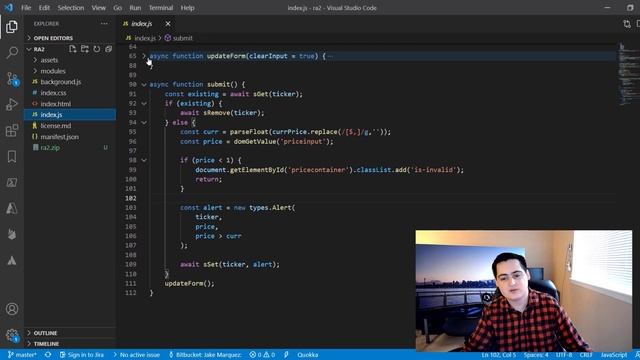
Task: Open the Explorer view in activity bar
Action: pos(12,27)
